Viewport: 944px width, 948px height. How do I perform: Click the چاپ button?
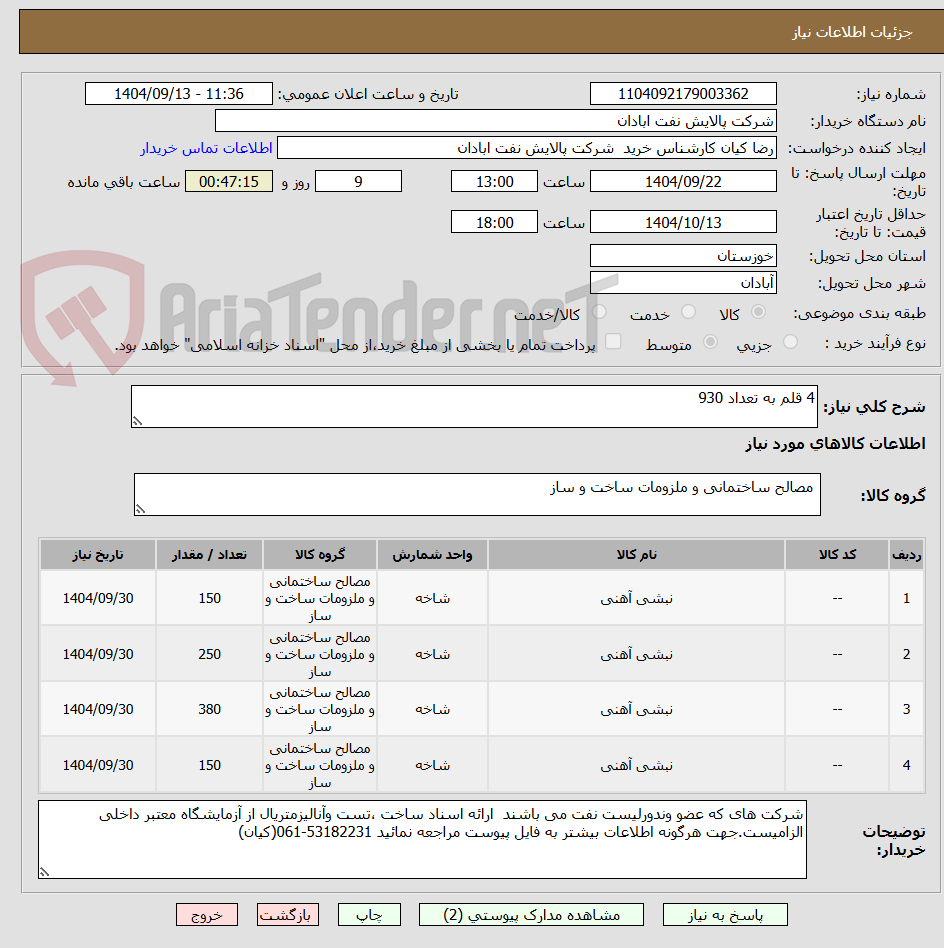[369, 914]
